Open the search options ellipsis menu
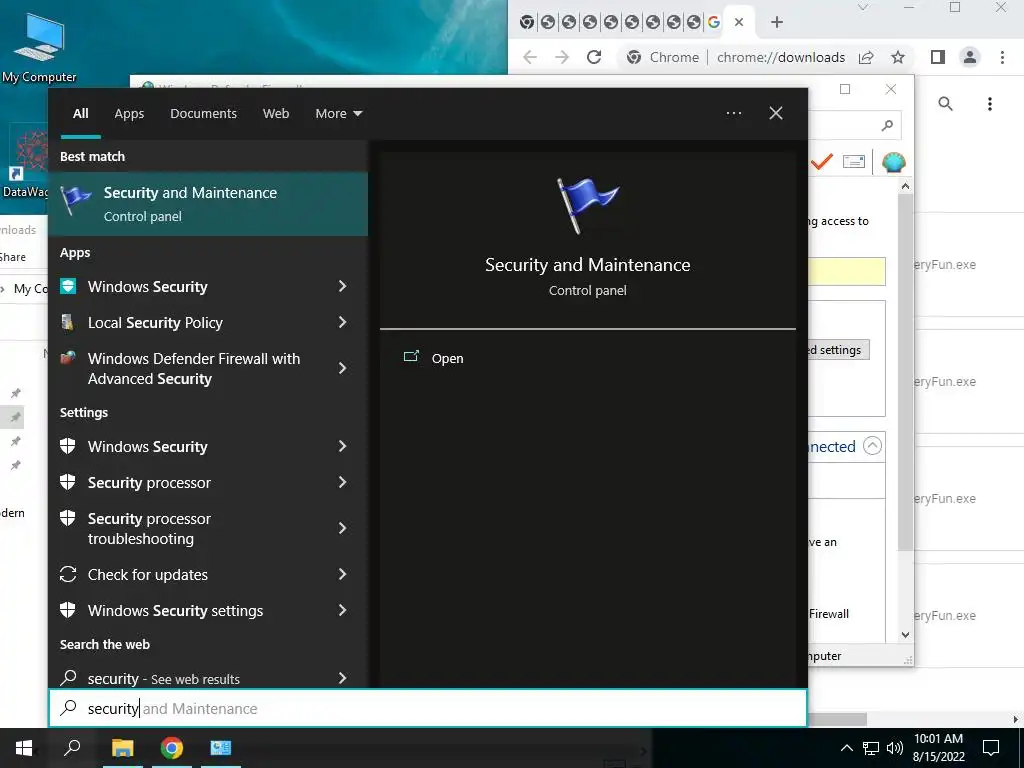 pyautogui.click(x=733, y=113)
